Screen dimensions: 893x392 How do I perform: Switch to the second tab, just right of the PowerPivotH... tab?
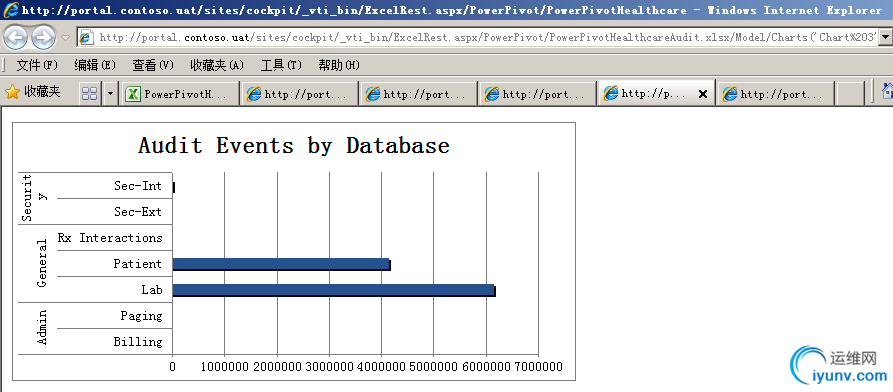point(300,94)
